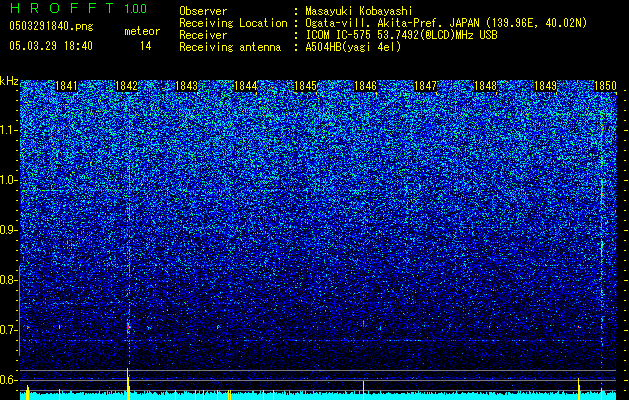
Task: Click the 1844 time marker
Action: [246, 86]
